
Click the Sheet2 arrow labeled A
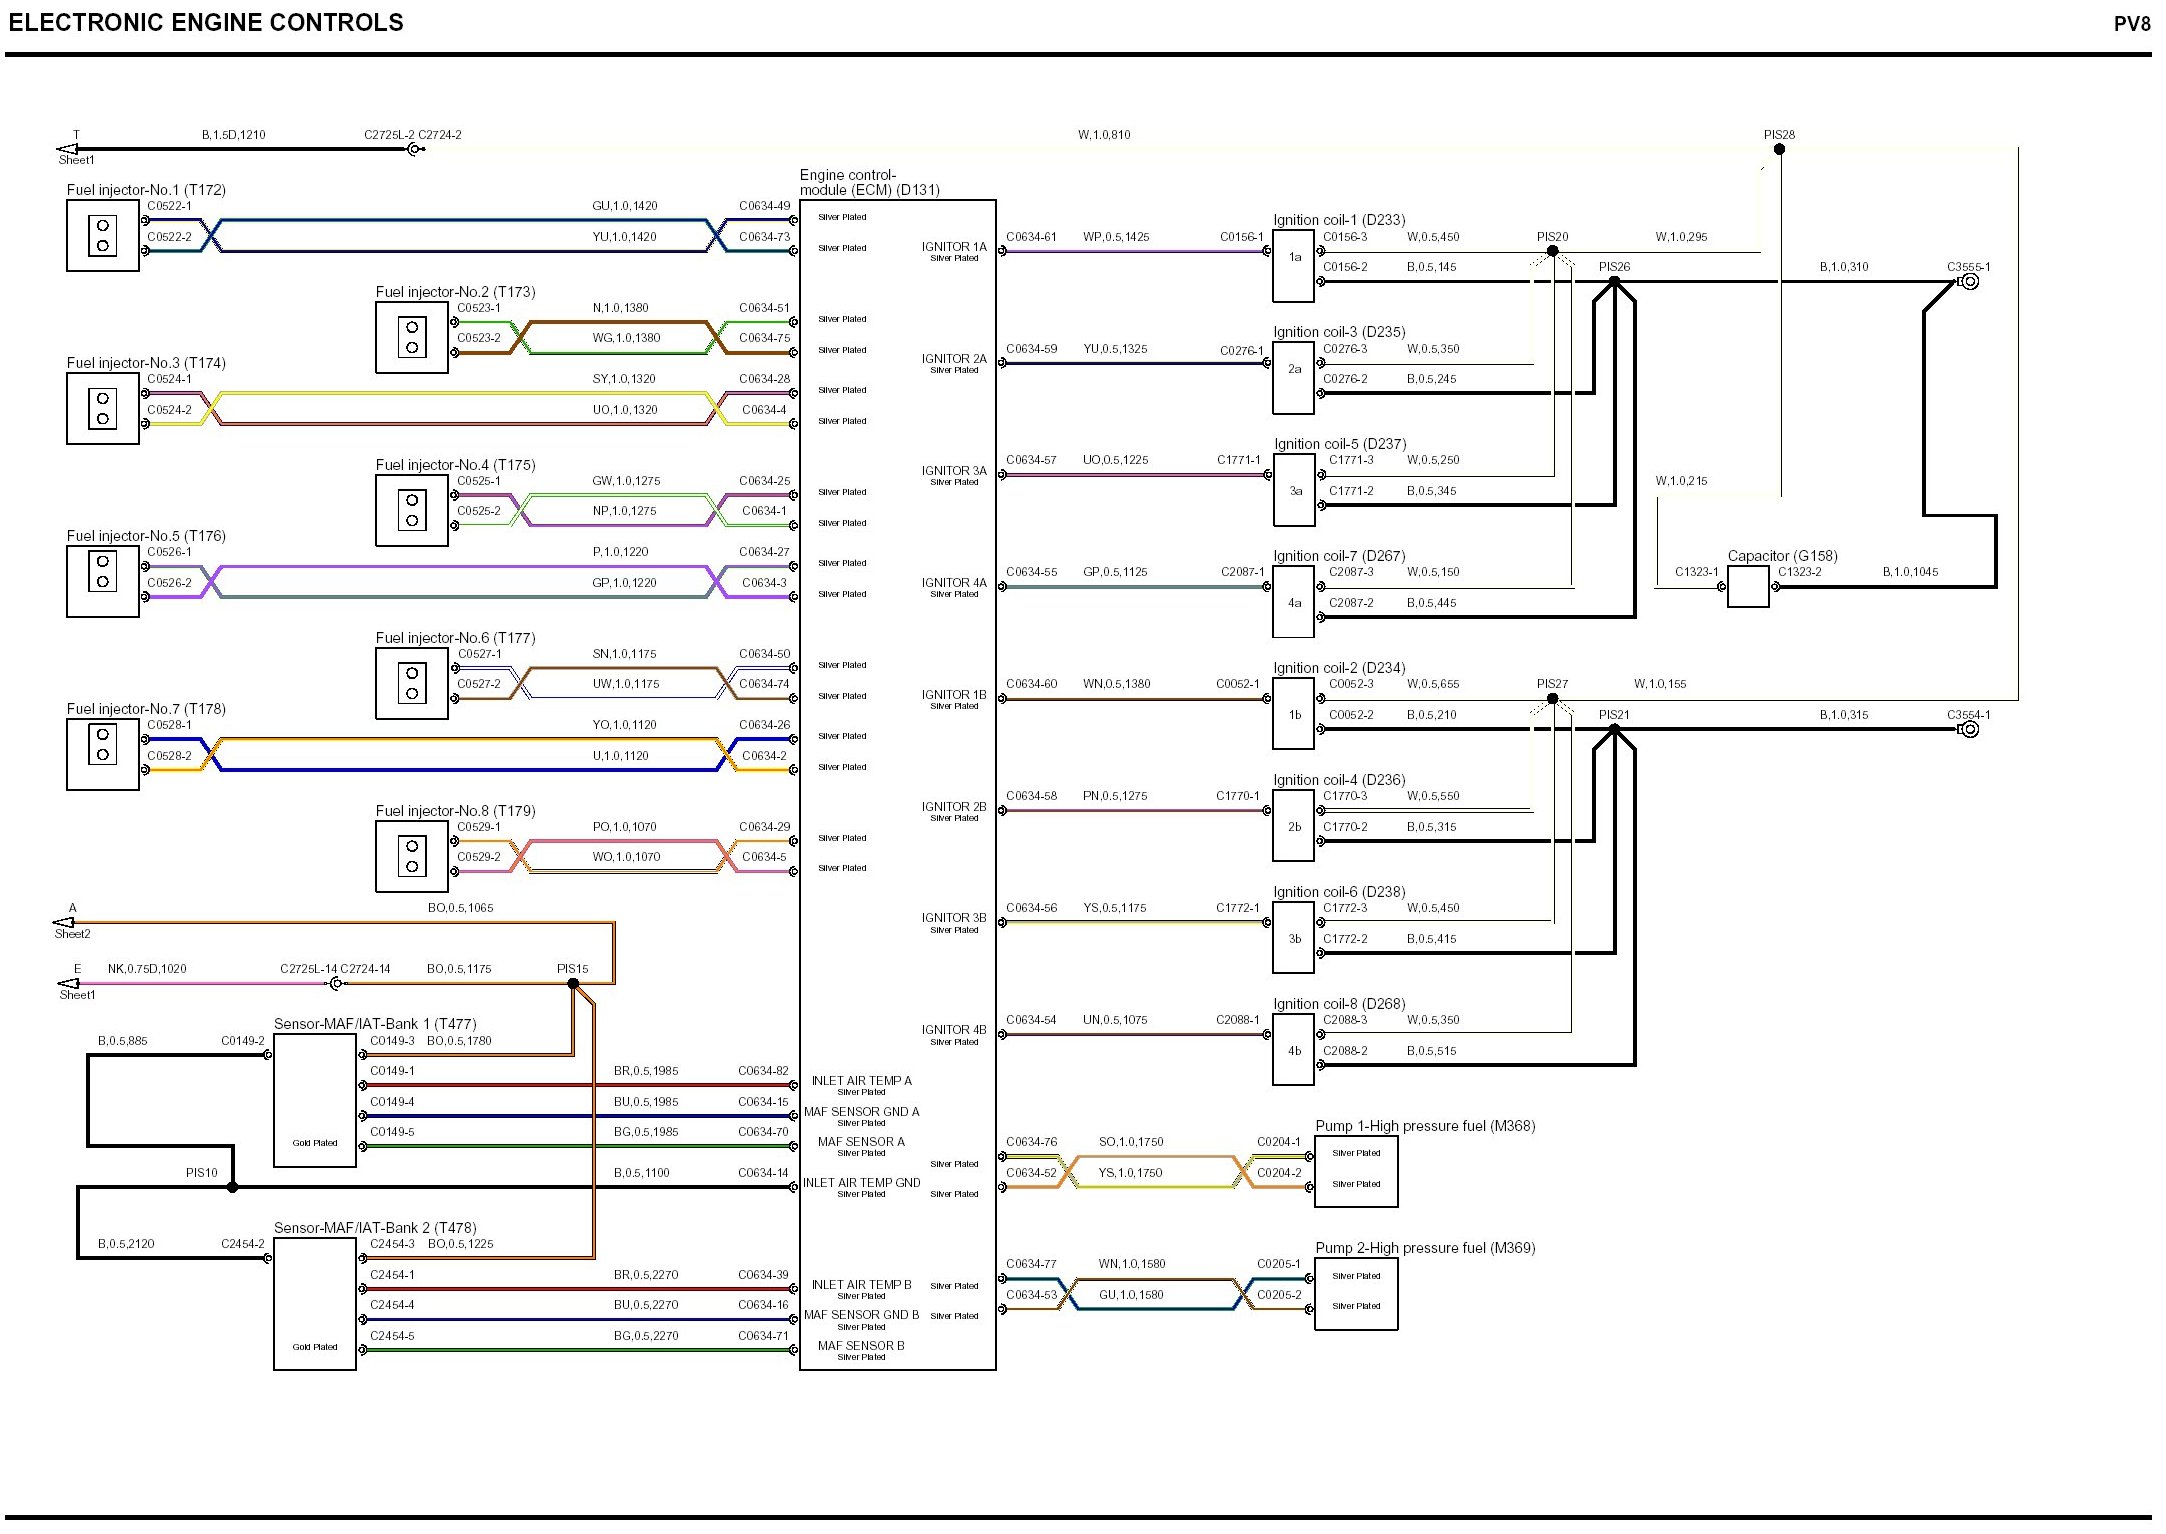coord(64,922)
